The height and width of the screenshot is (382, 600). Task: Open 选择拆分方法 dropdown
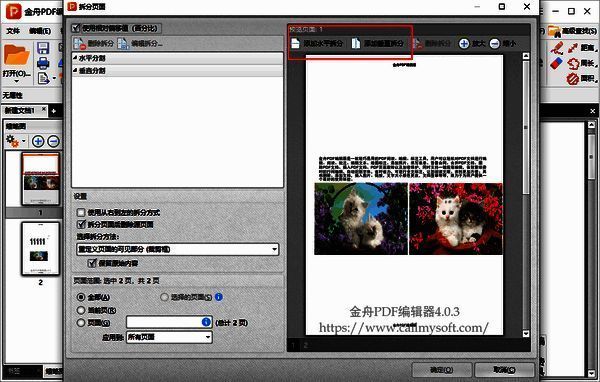[178, 250]
